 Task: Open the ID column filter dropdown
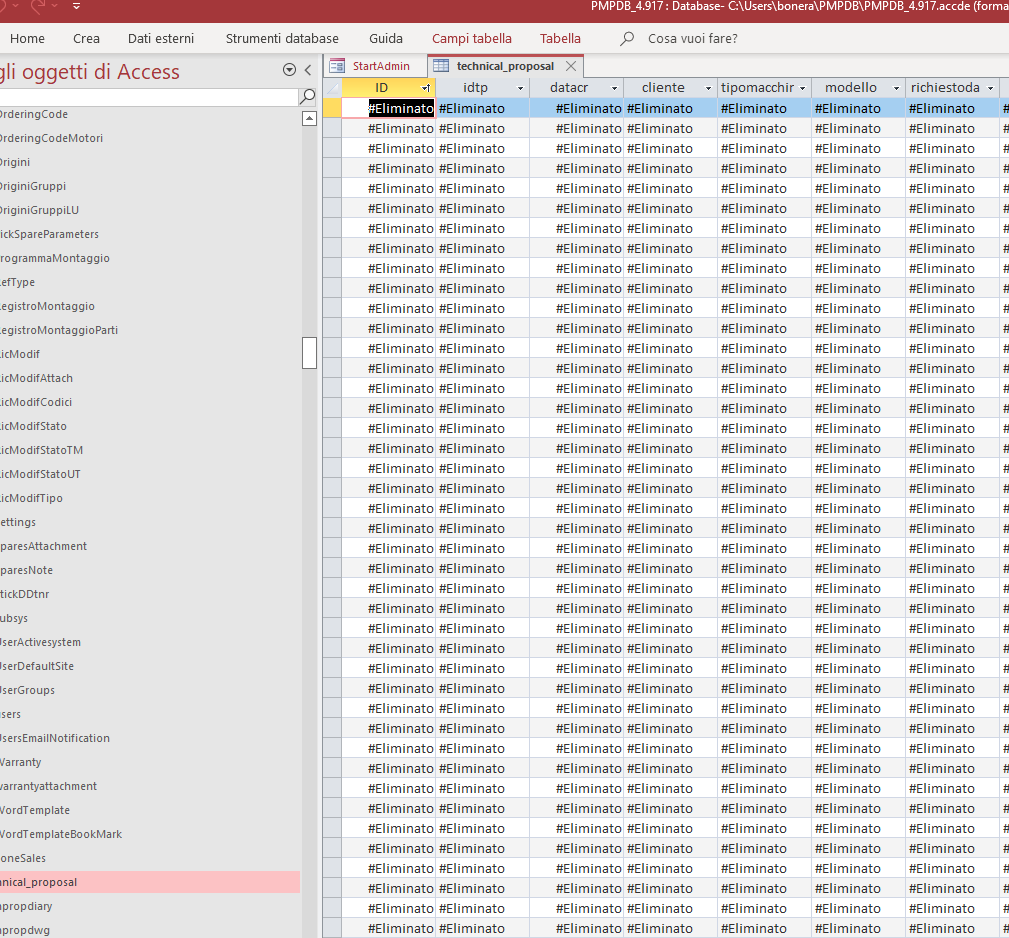click(x=426, y=88)
